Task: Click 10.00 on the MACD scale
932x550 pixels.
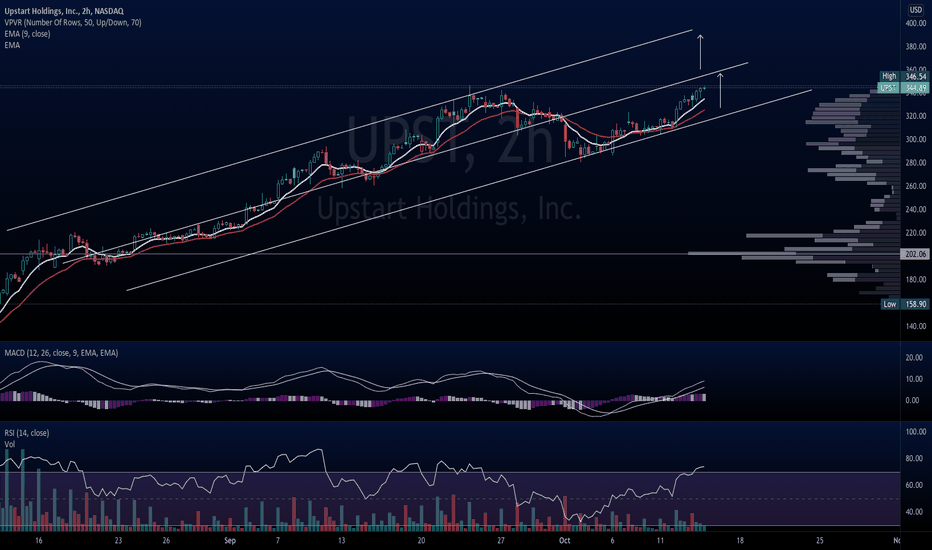Action: 914,379
